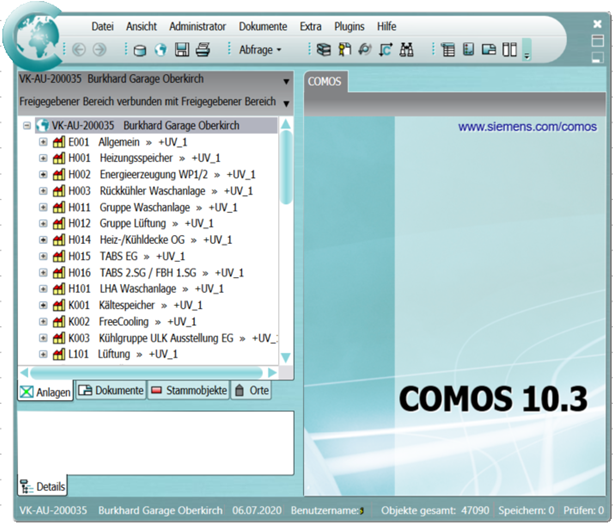Click the forward navigation arrow icon
This screenshot has height=525, width=613.
tap(100, 49)
